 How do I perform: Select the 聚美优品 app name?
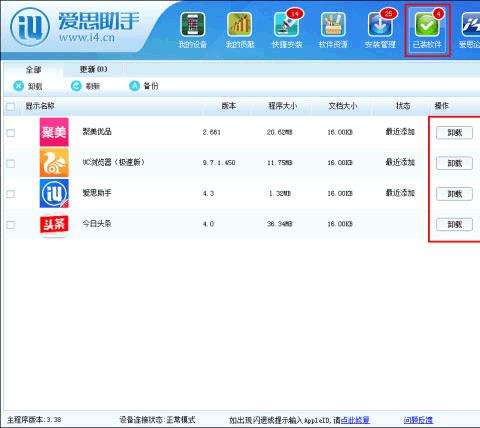click(x=97, y=132)
